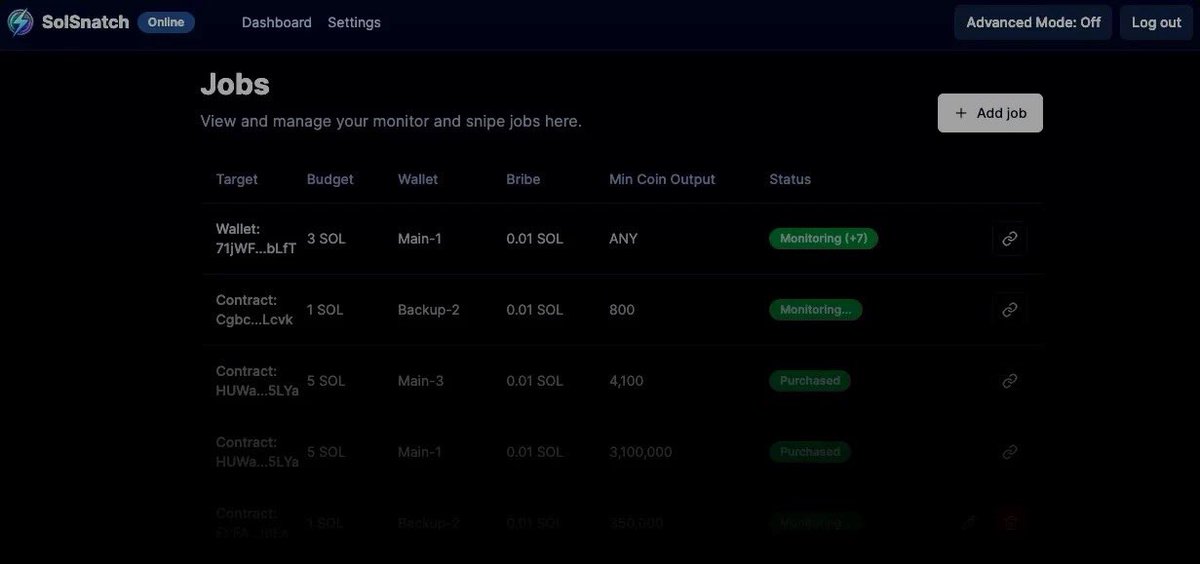
Task: Click the Wallet column header
Action: coord(418,179)
